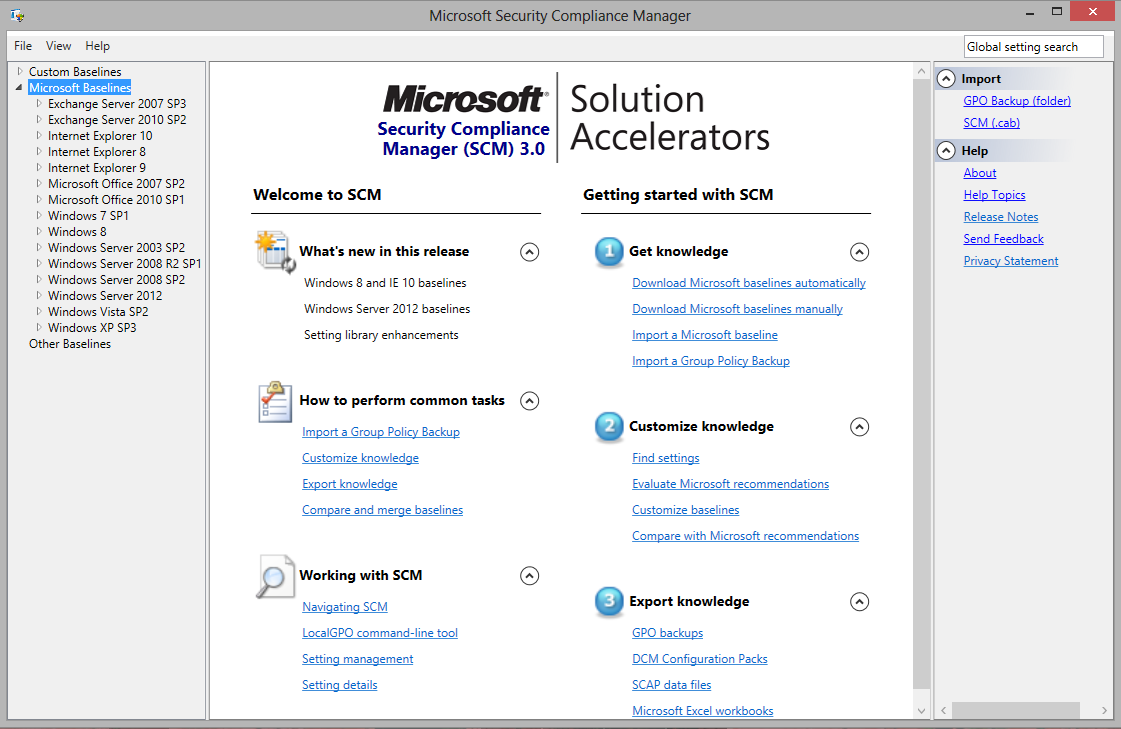
Task: Collapse the How to perform common tasks section
Action: [529, 400]
